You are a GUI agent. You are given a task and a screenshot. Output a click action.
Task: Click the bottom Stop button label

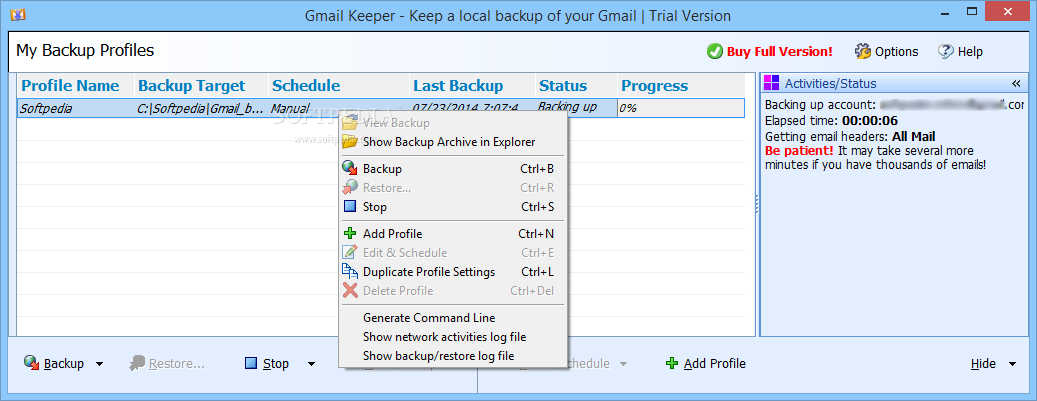click(276, 363)
